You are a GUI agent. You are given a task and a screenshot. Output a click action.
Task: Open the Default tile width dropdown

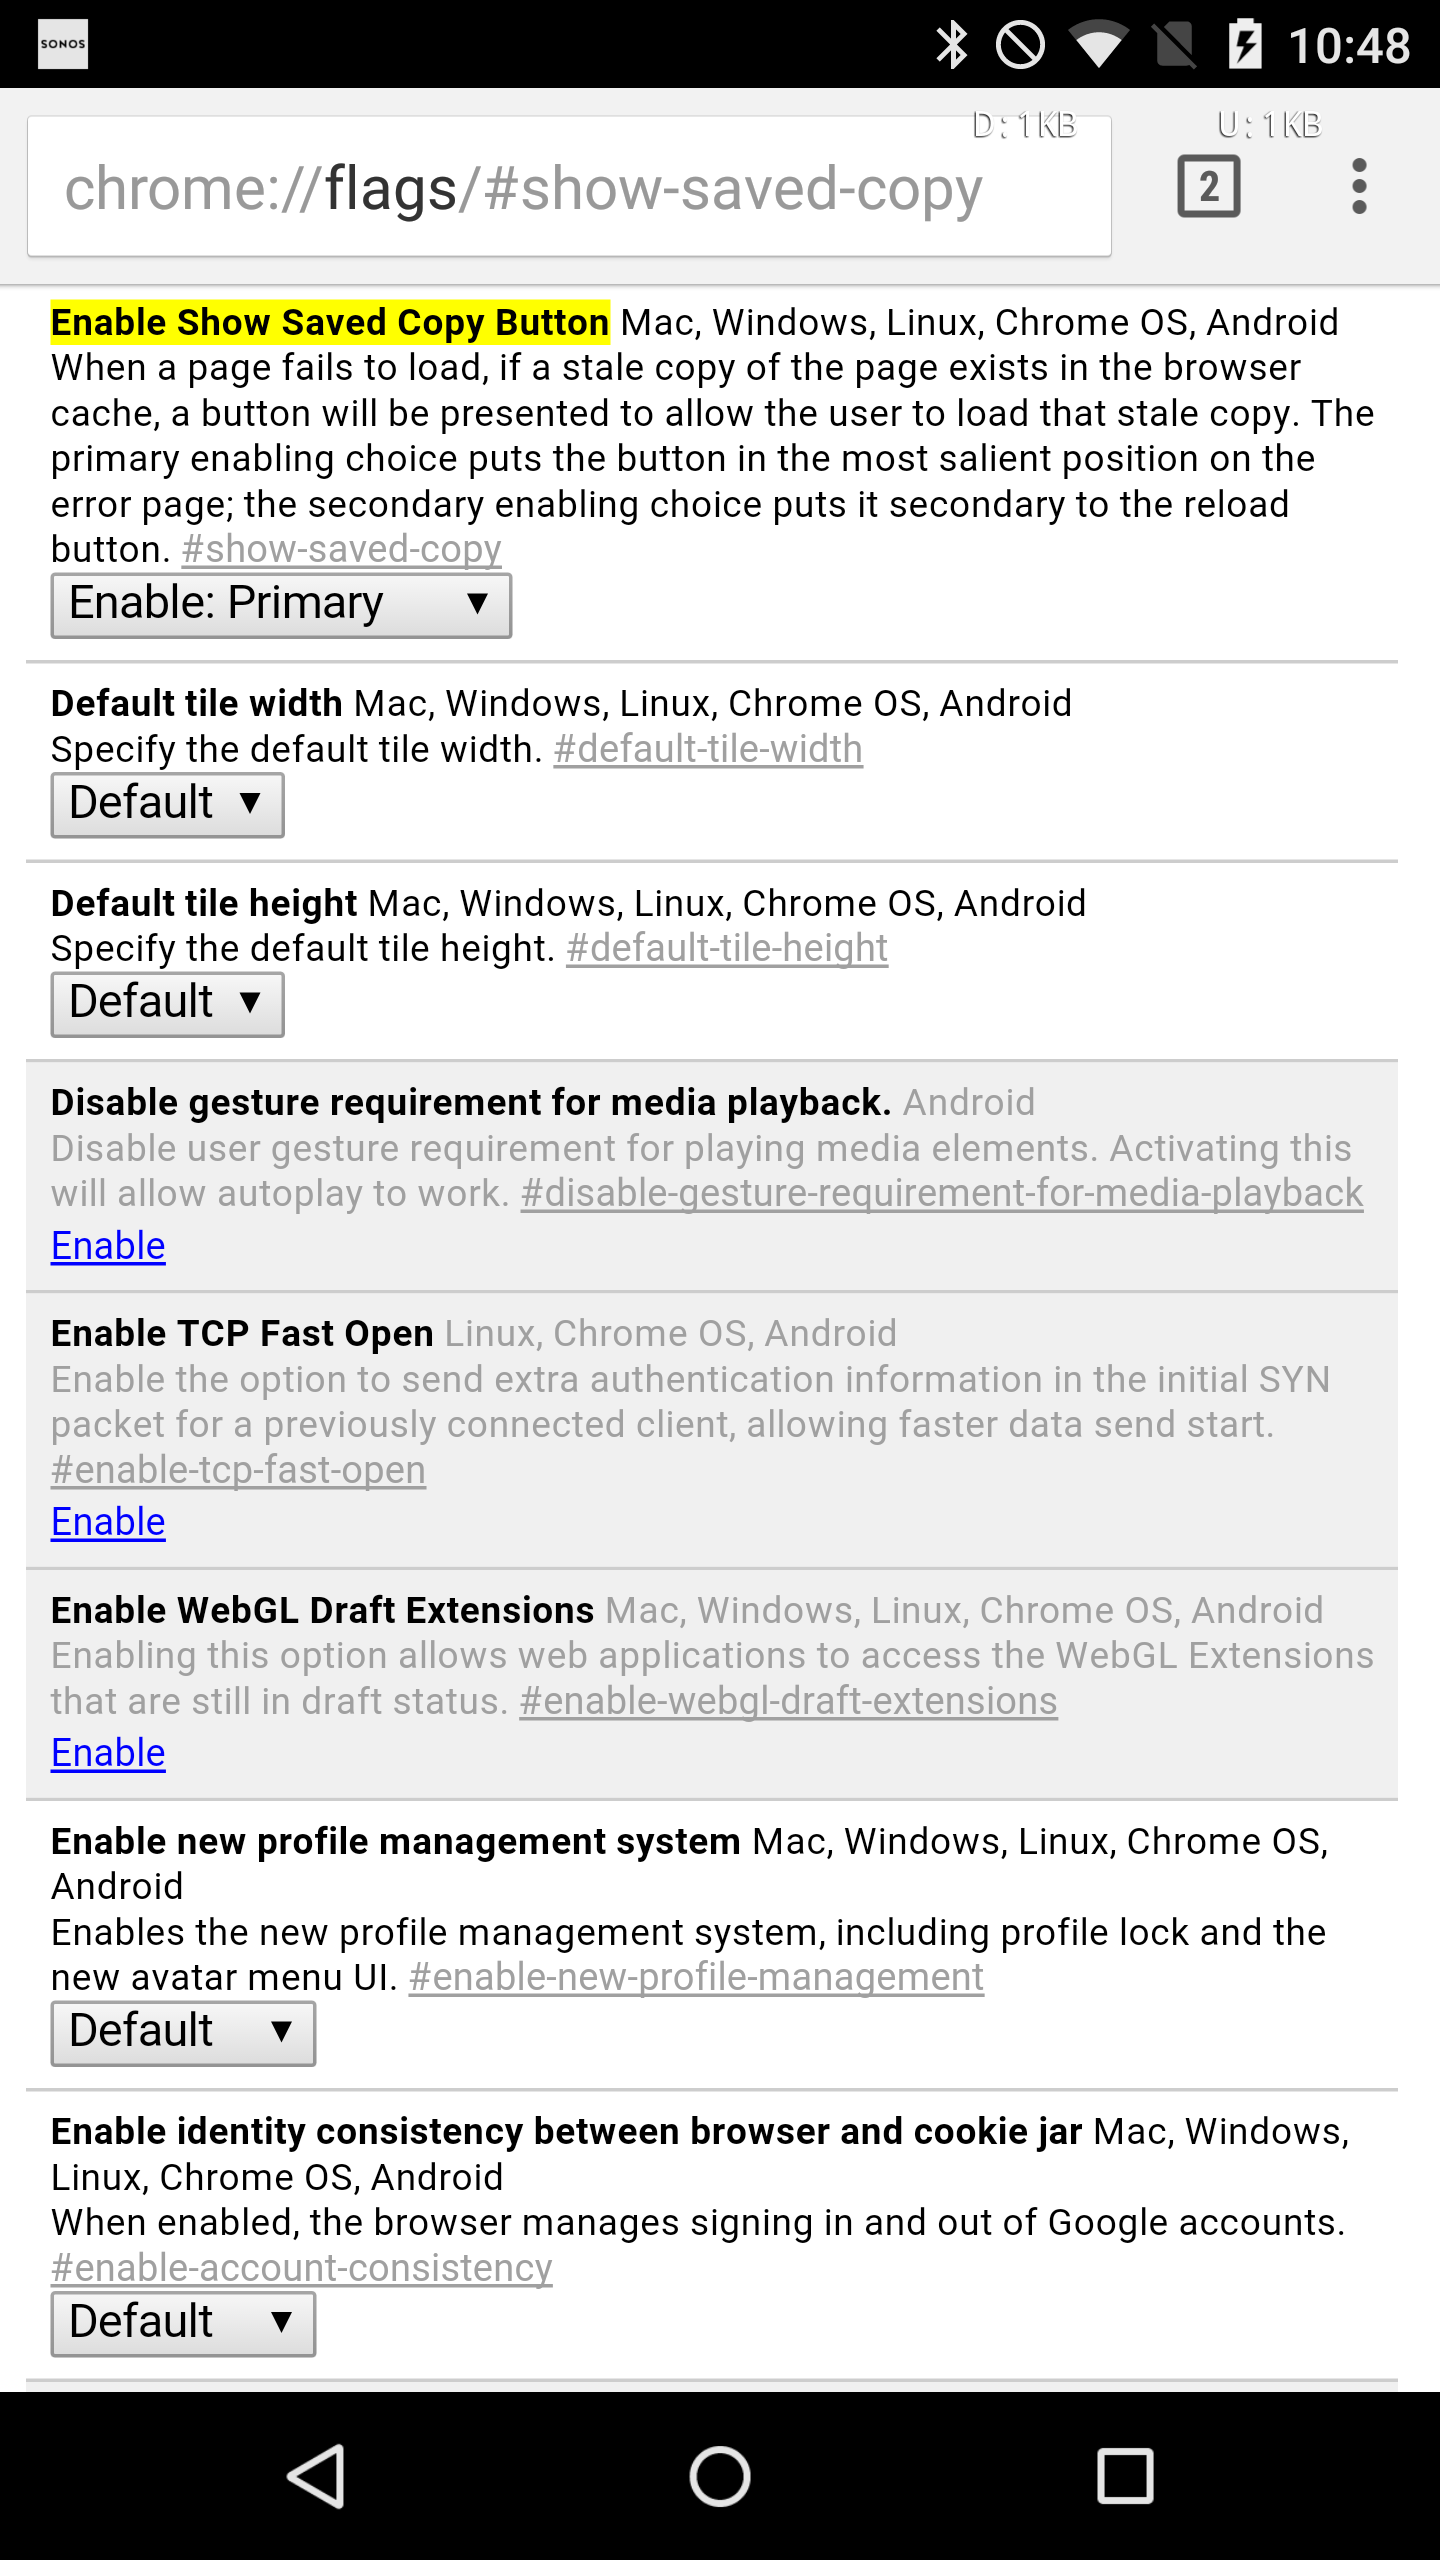[167, 803]
